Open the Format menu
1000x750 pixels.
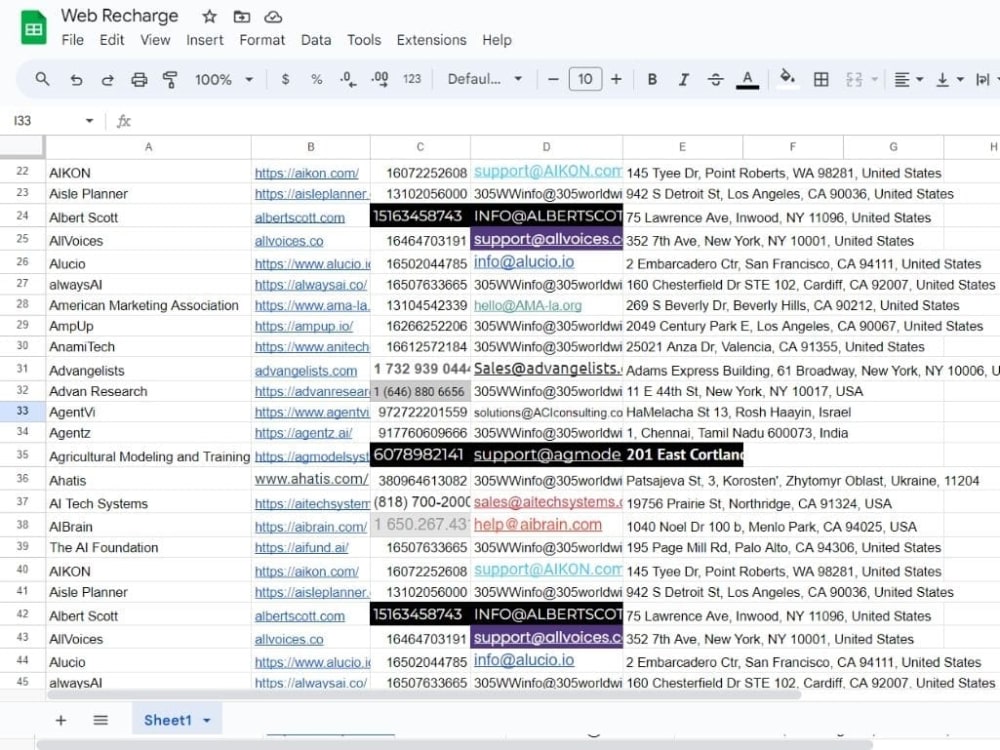tap(262, 40)
